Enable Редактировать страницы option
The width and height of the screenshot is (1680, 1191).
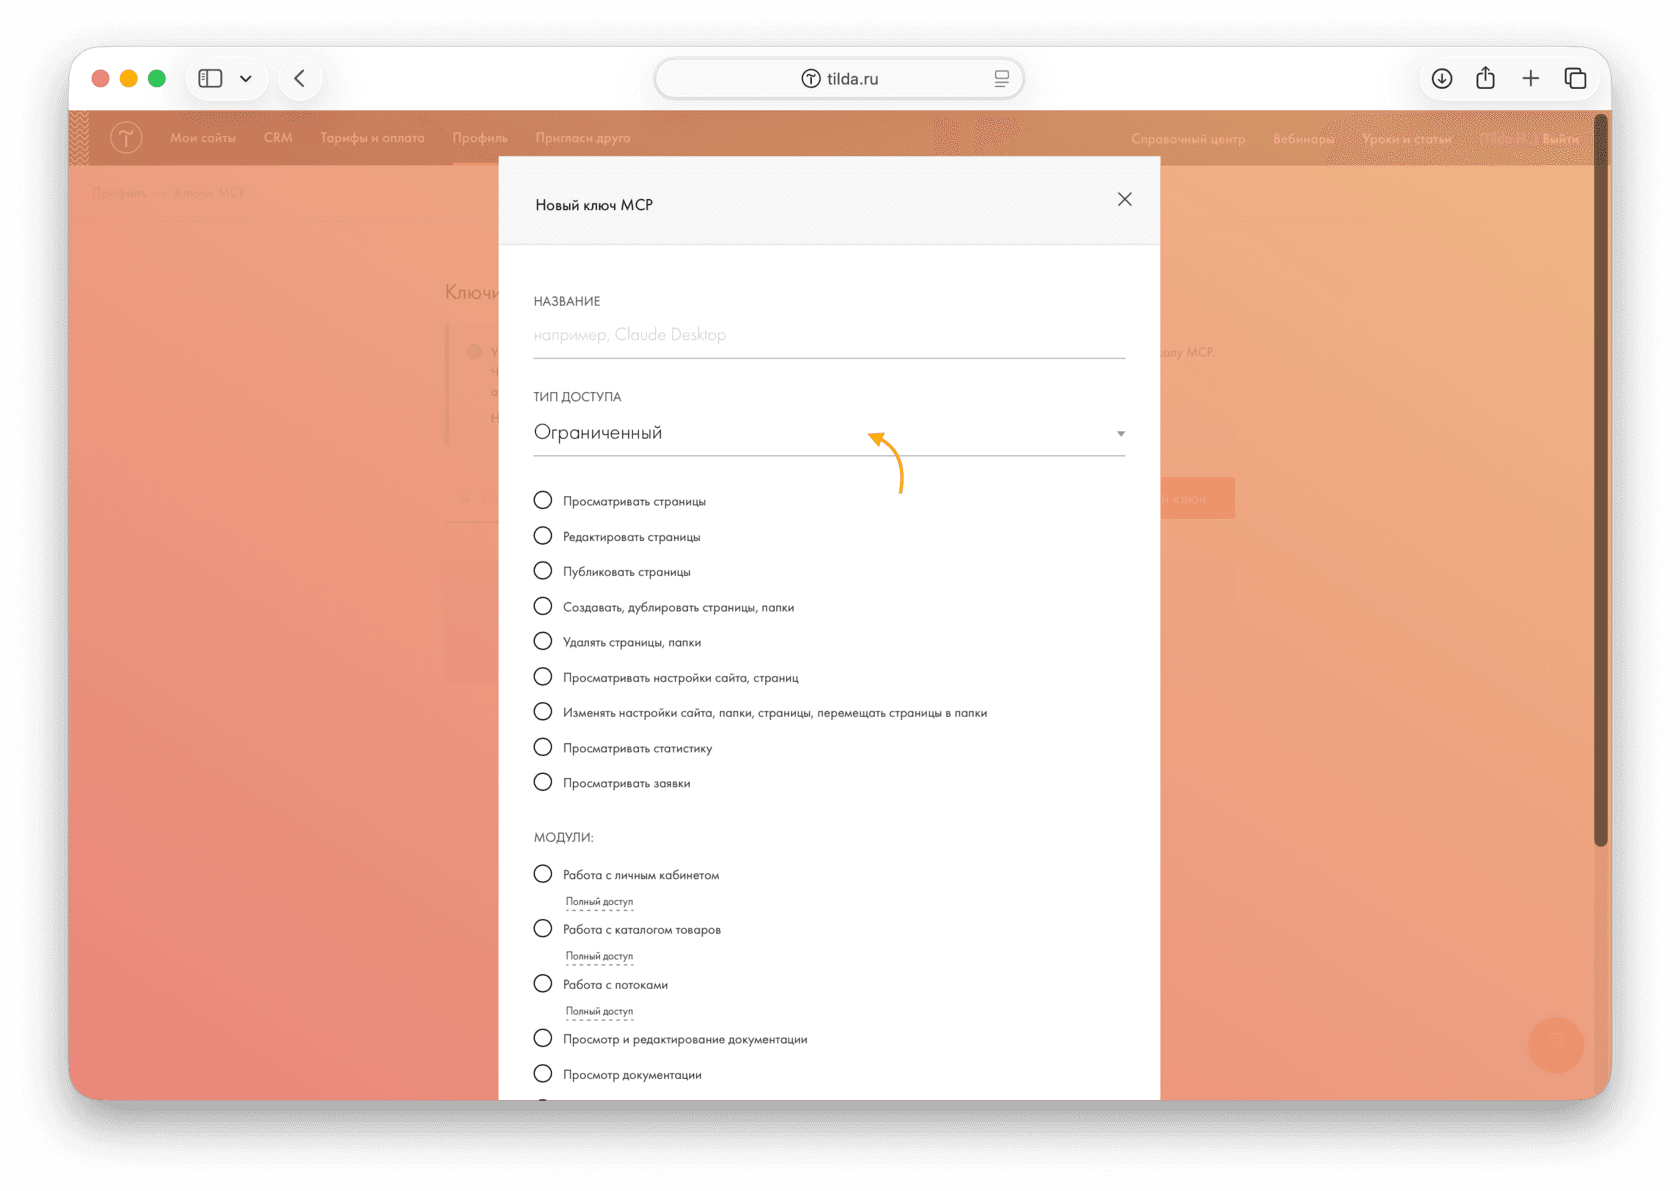[x=542, y=536]
